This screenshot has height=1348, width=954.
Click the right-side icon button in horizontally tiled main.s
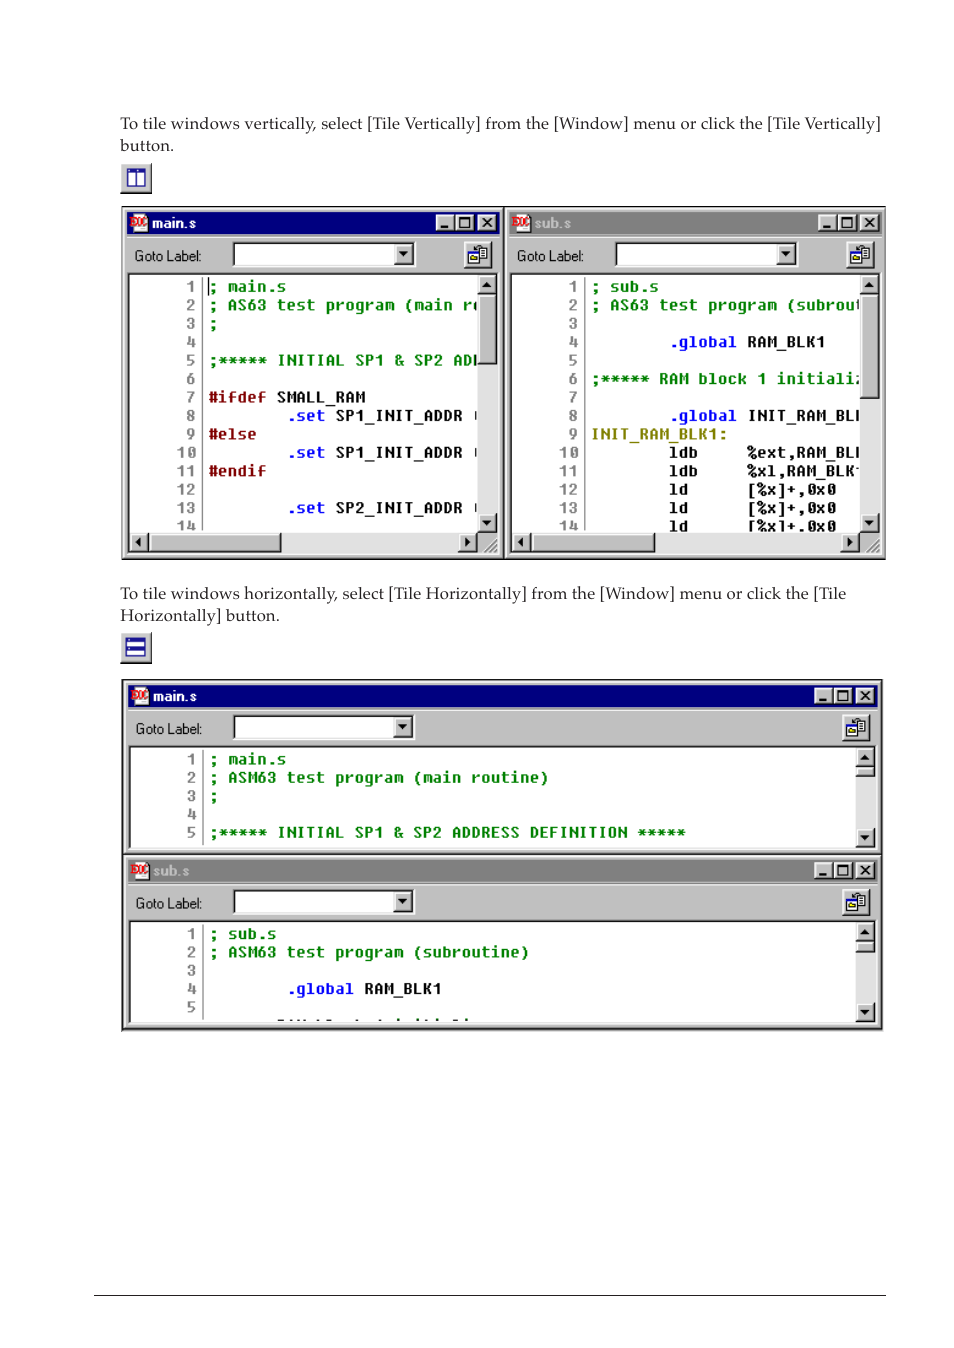tap(856, 728)
